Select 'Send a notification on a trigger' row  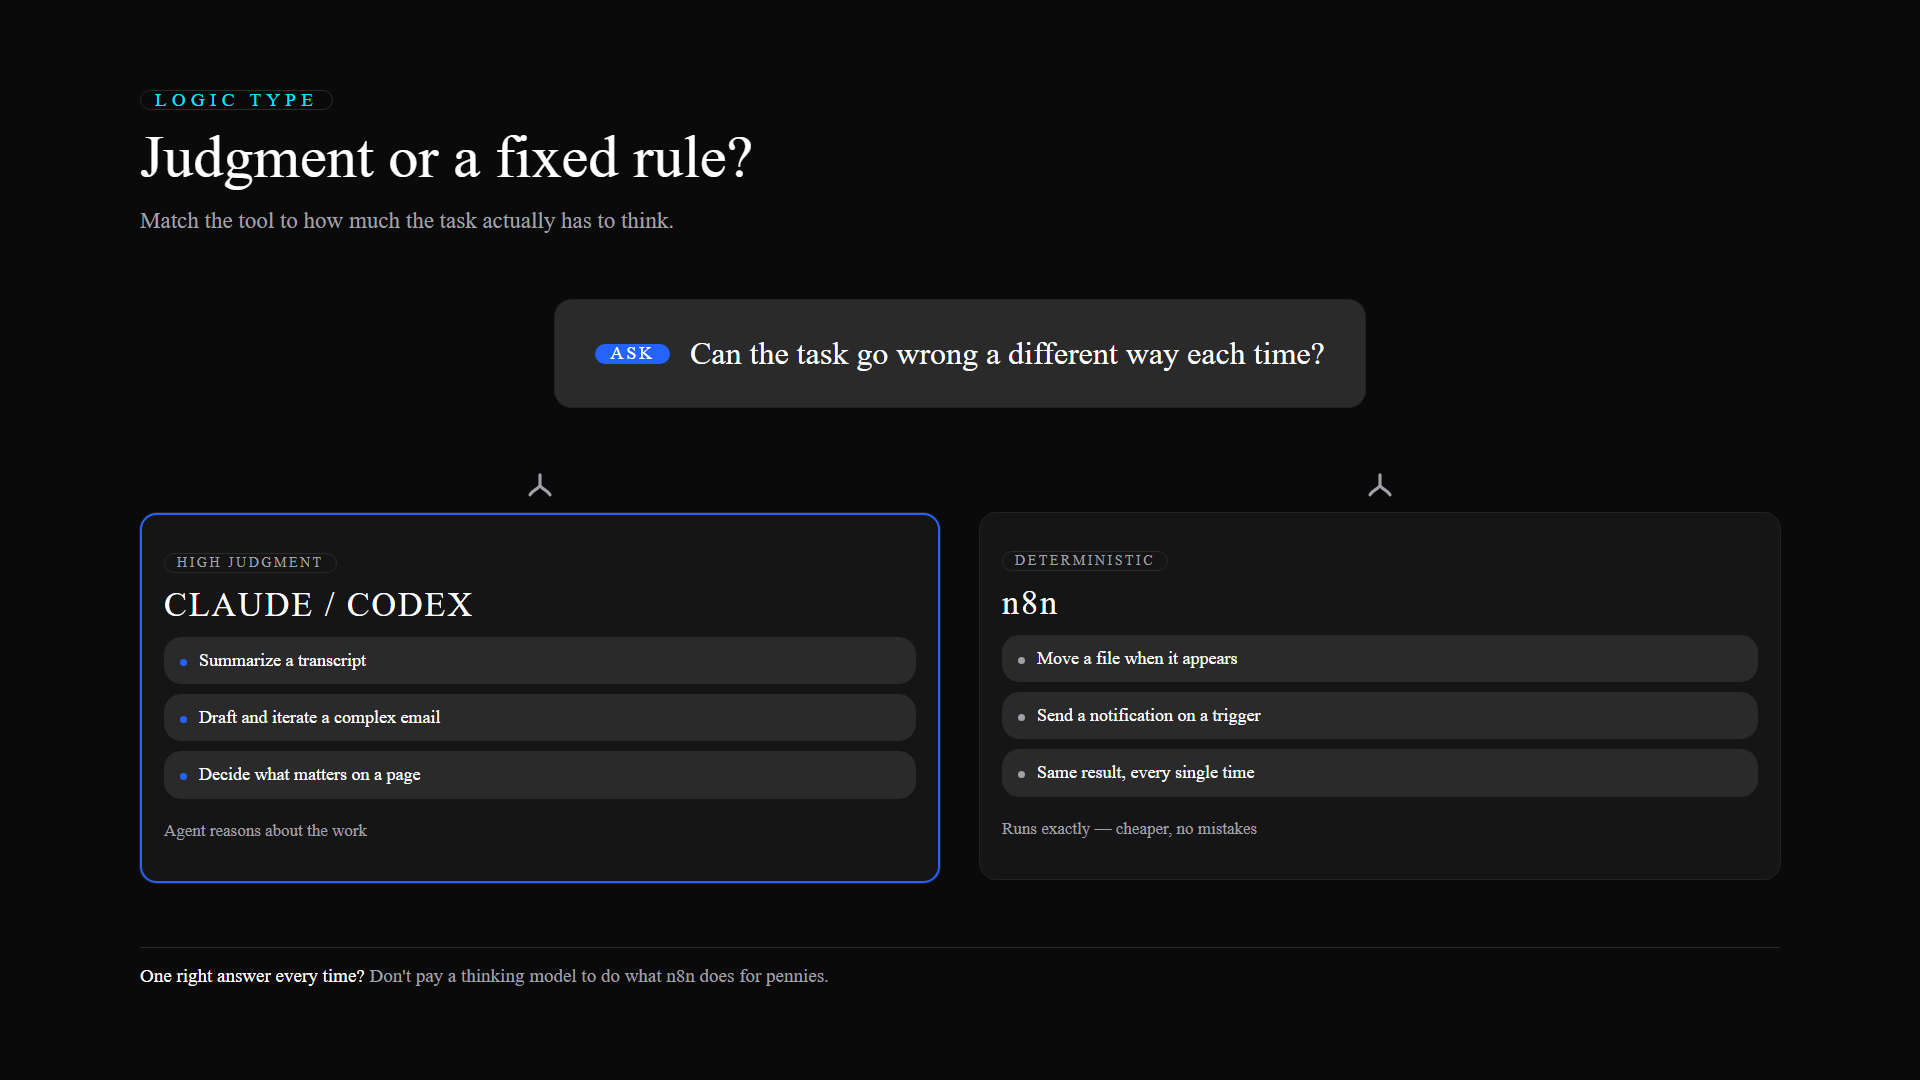tap(1380, 716)
